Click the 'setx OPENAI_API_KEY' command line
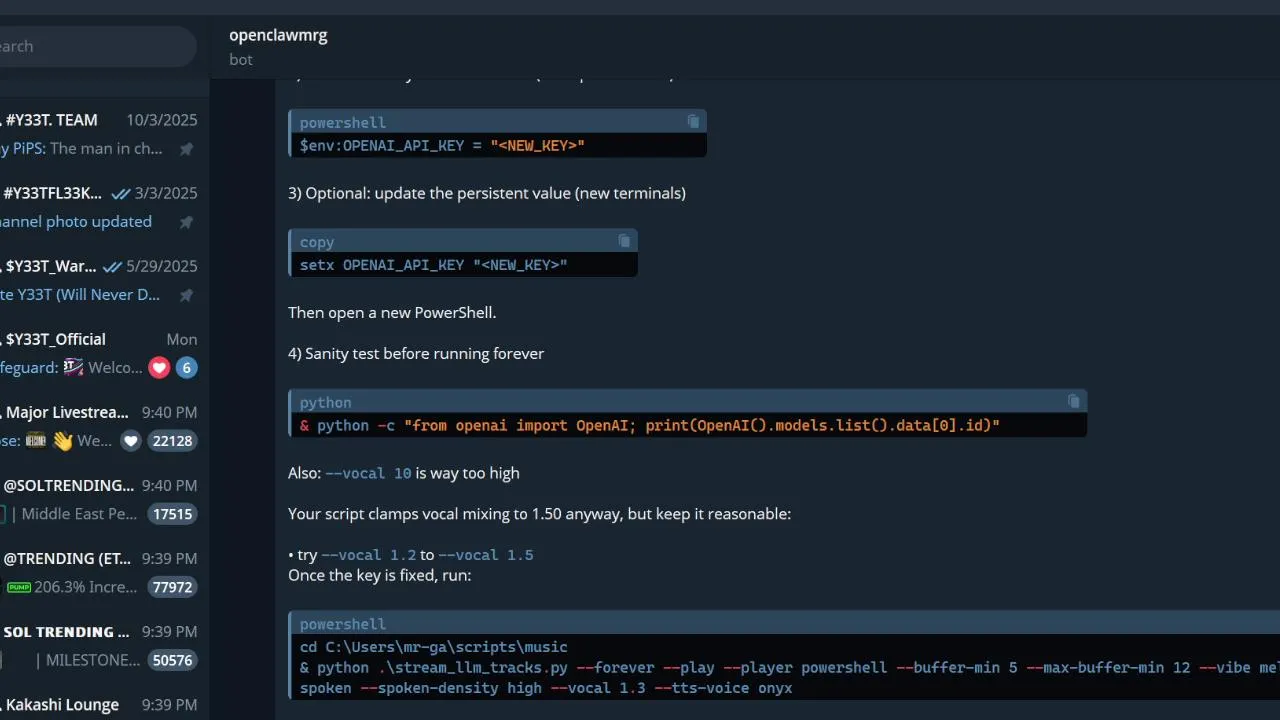Viewport: 1280px width, 720px height. point(433,265)
